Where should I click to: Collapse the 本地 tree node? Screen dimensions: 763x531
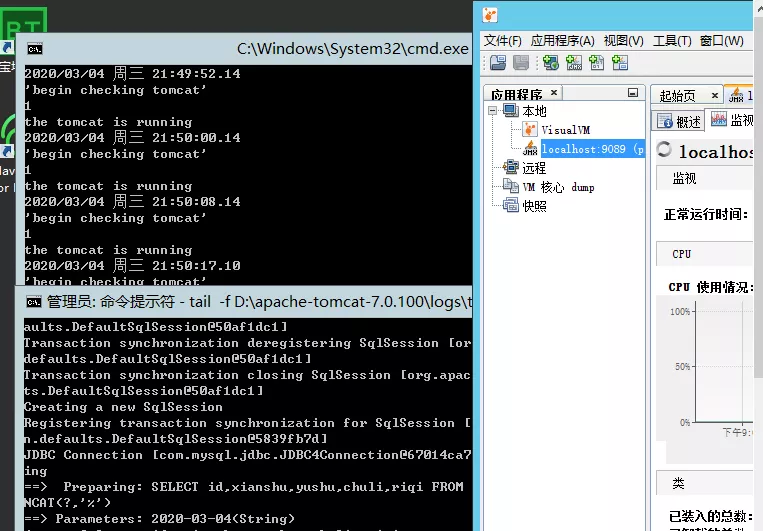tap(492, 111)
